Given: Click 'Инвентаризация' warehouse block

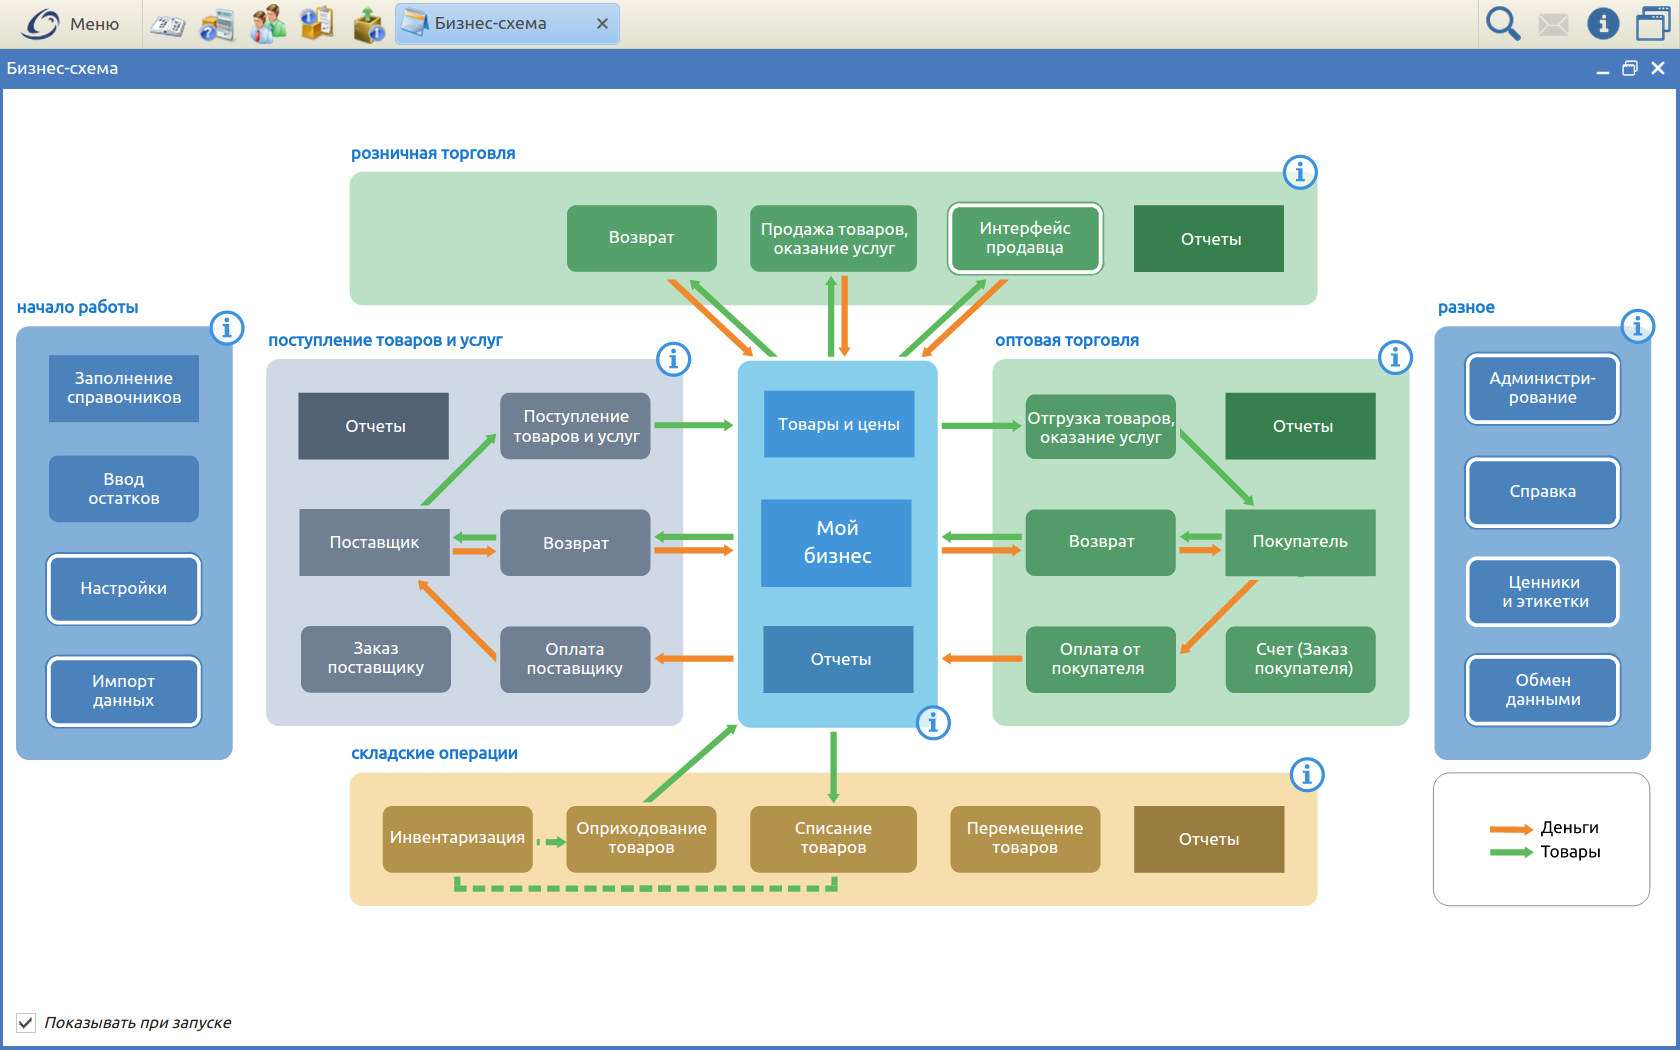Looking at the screenshot, I should coord(457,838).
